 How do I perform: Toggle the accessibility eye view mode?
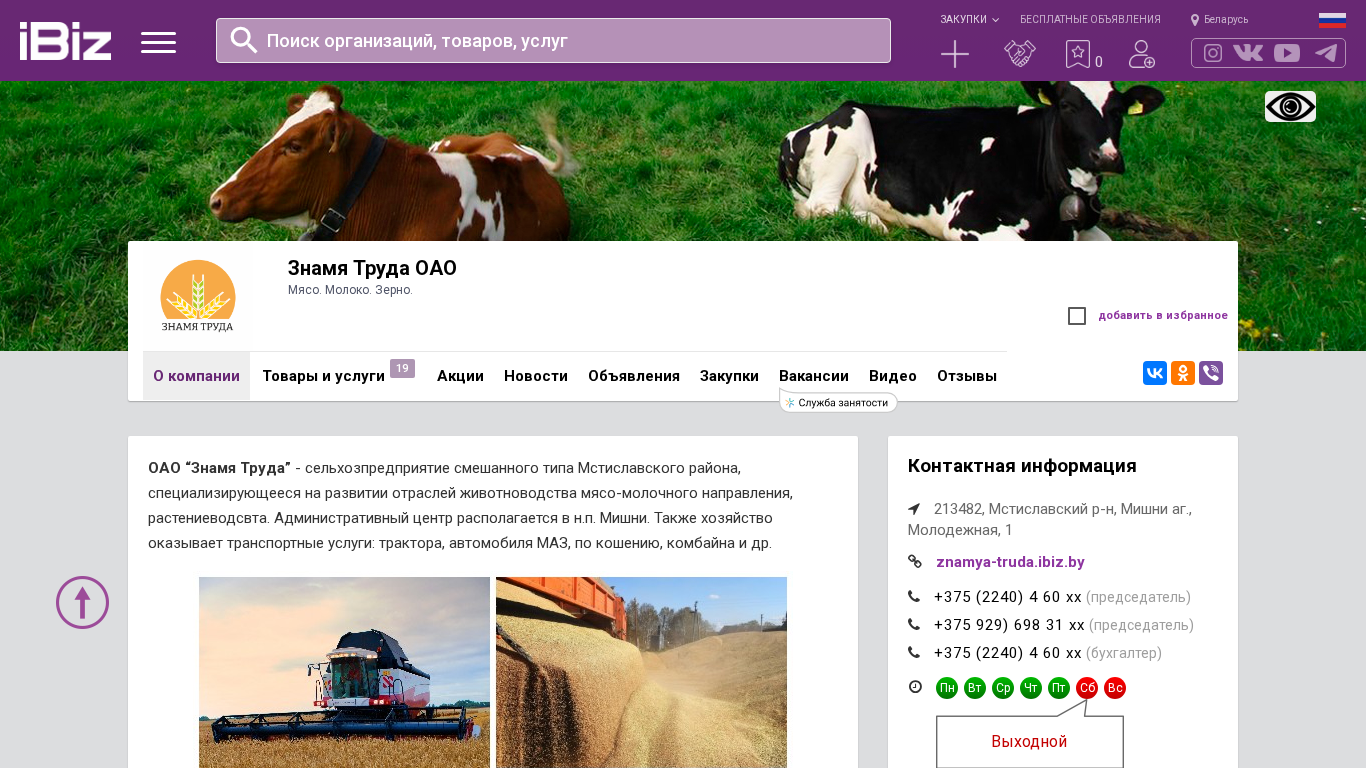(1290, 107)
